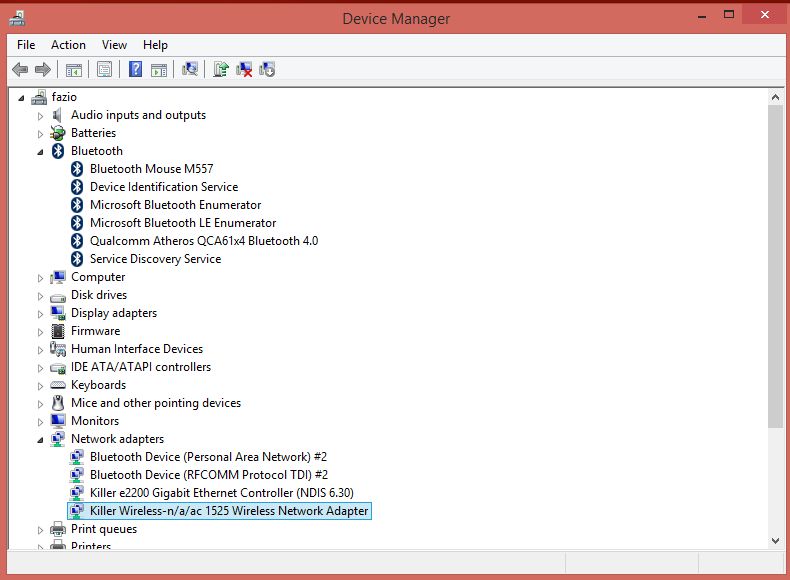The image size is (790, 580).
Task: Click the Batteries category icon
Action: 58,133
